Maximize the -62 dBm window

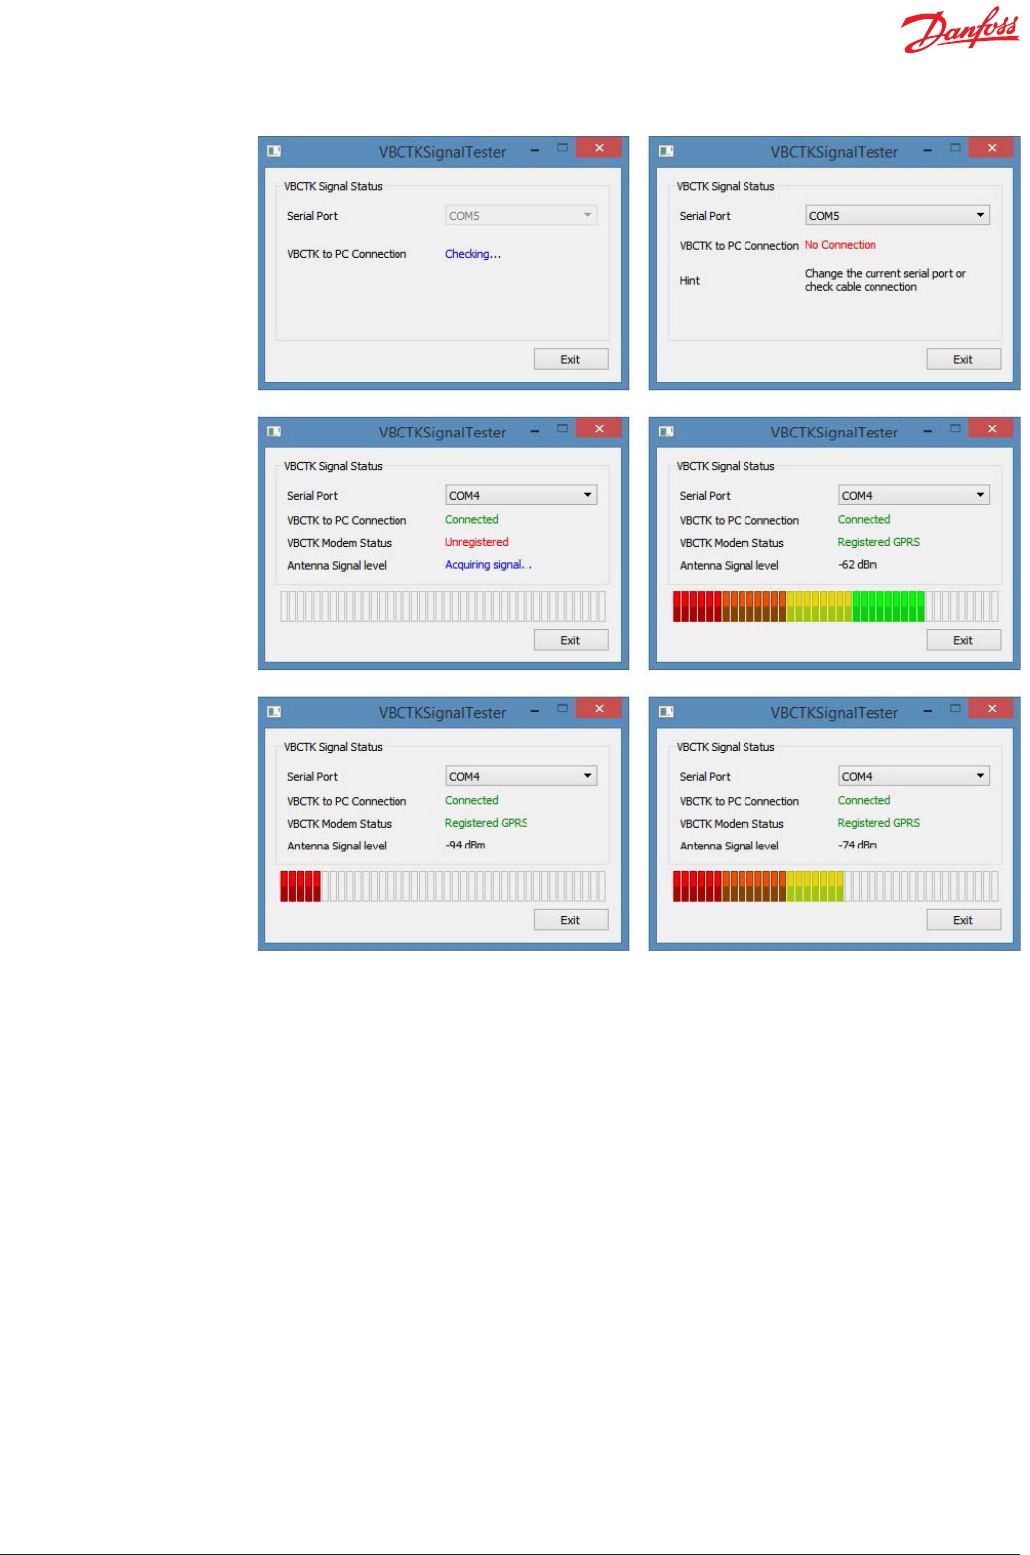click(x=955, y=427)
